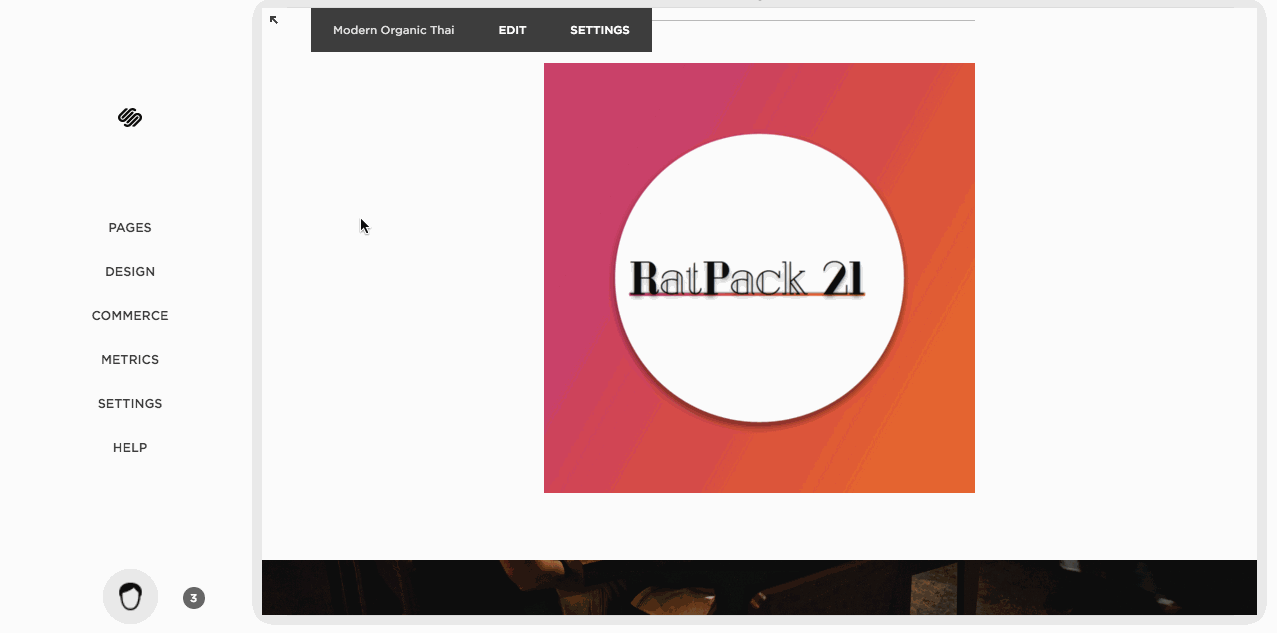The height and width of the screenshot is (633, 1277).
Task: Click the dark banner image below
Action: 759,587
